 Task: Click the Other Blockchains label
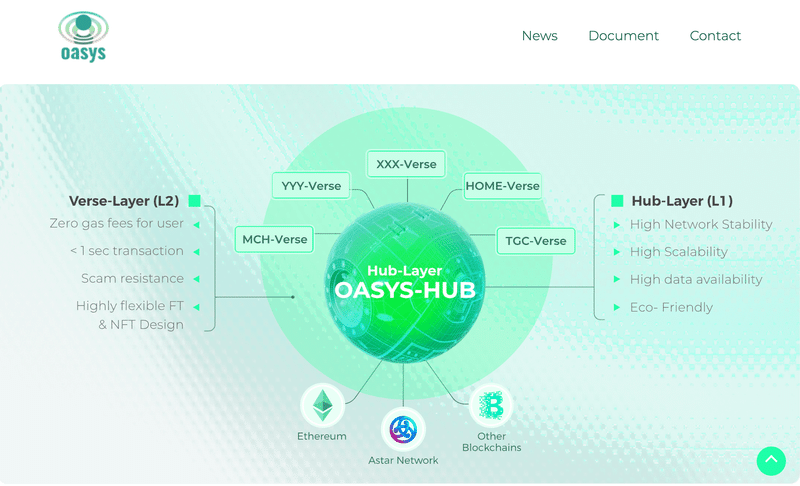tap(491, 442)
